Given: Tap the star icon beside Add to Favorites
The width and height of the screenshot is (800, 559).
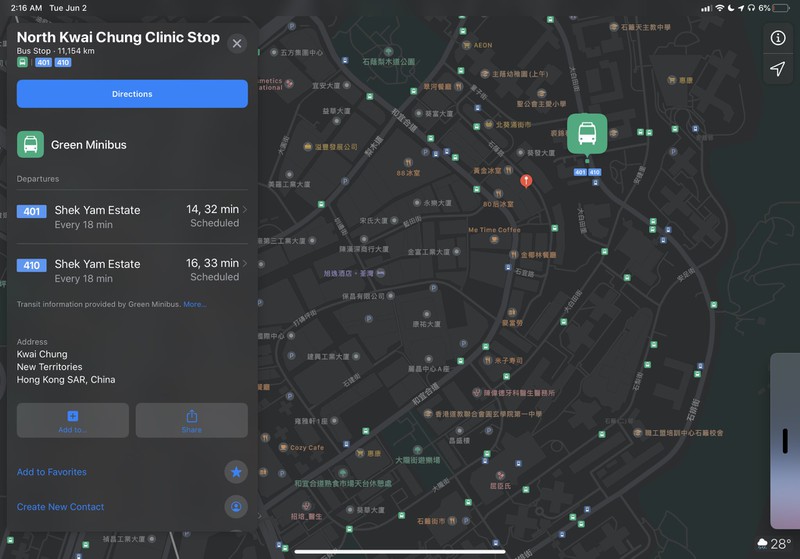Looking at the screenshot, I should click(236, 472).
